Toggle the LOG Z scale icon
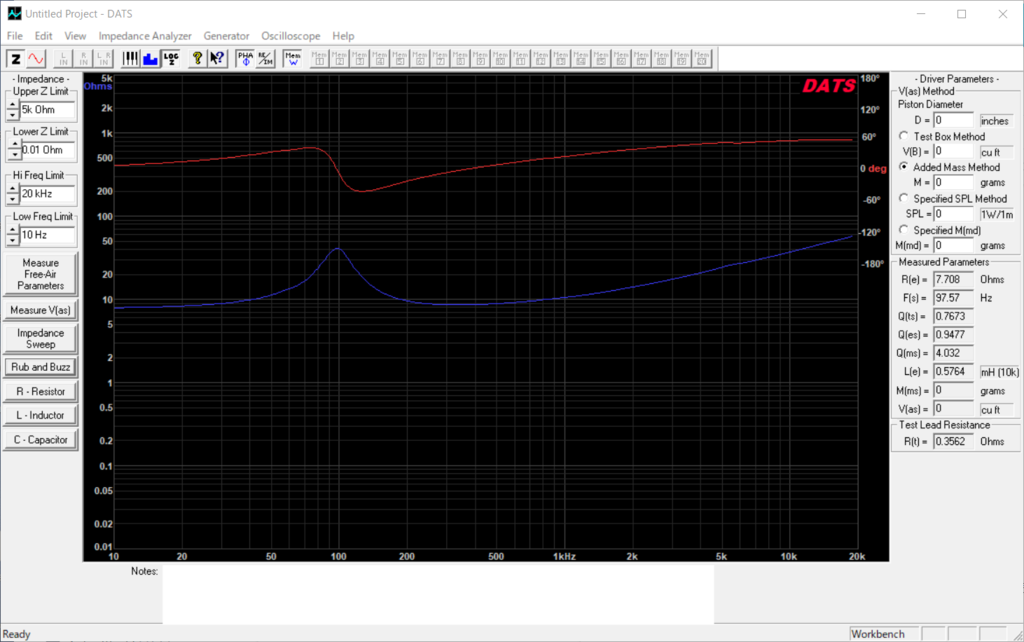This screenshot has height=642, width=1024. [x=171, y=58]
